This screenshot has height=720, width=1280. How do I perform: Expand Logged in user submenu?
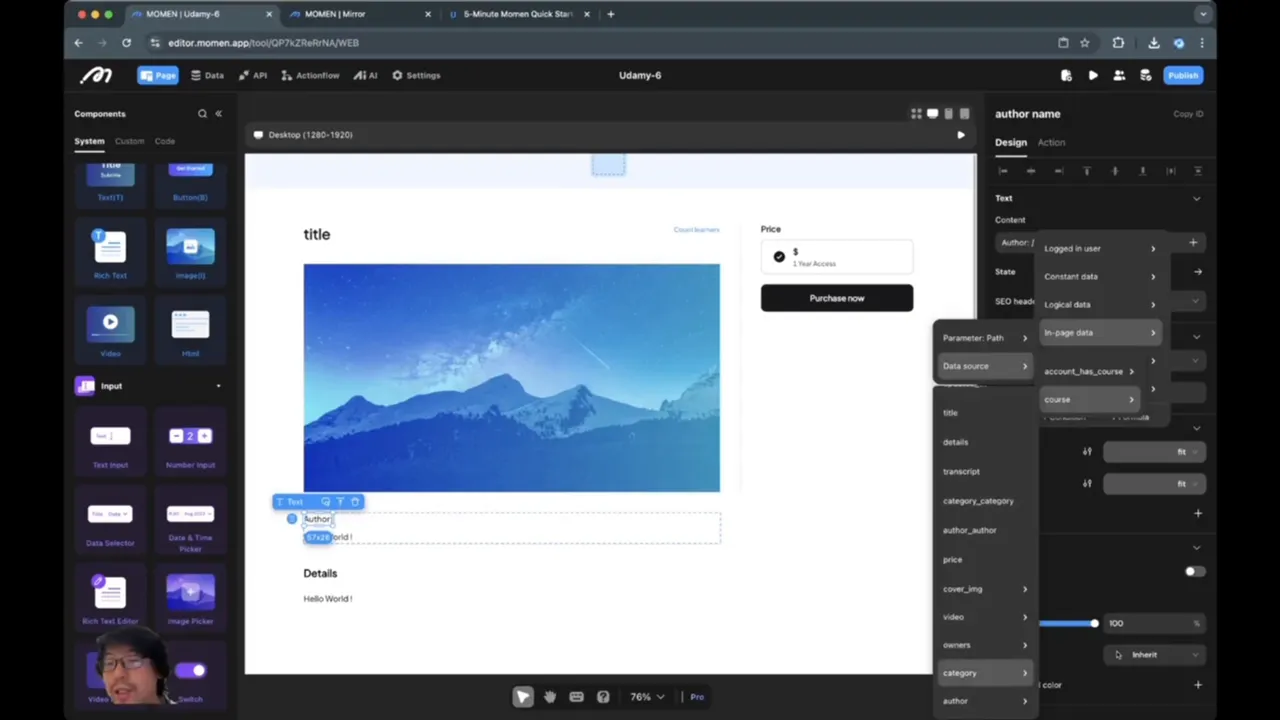1100,248
